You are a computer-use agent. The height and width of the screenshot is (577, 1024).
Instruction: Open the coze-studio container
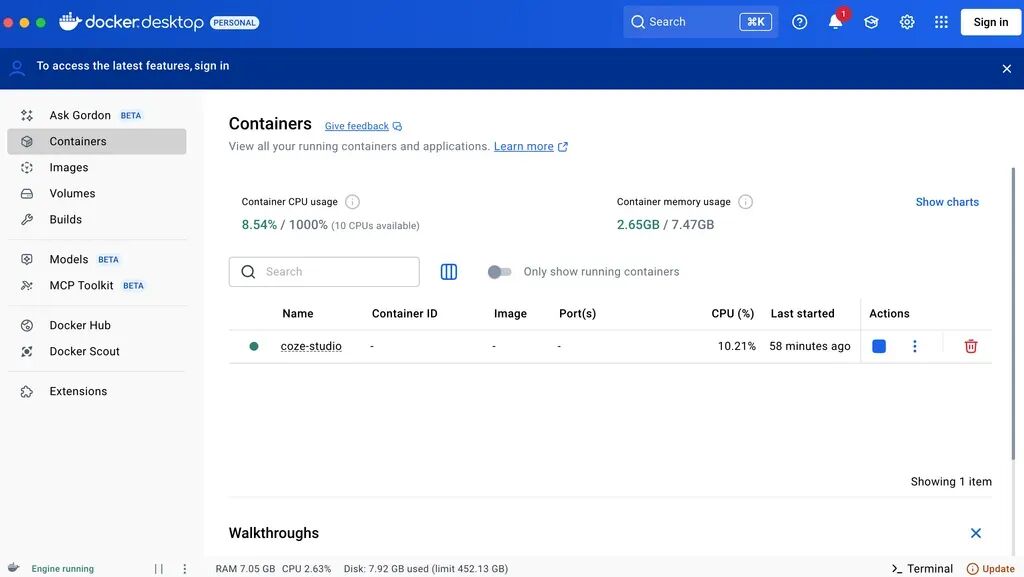311,346
